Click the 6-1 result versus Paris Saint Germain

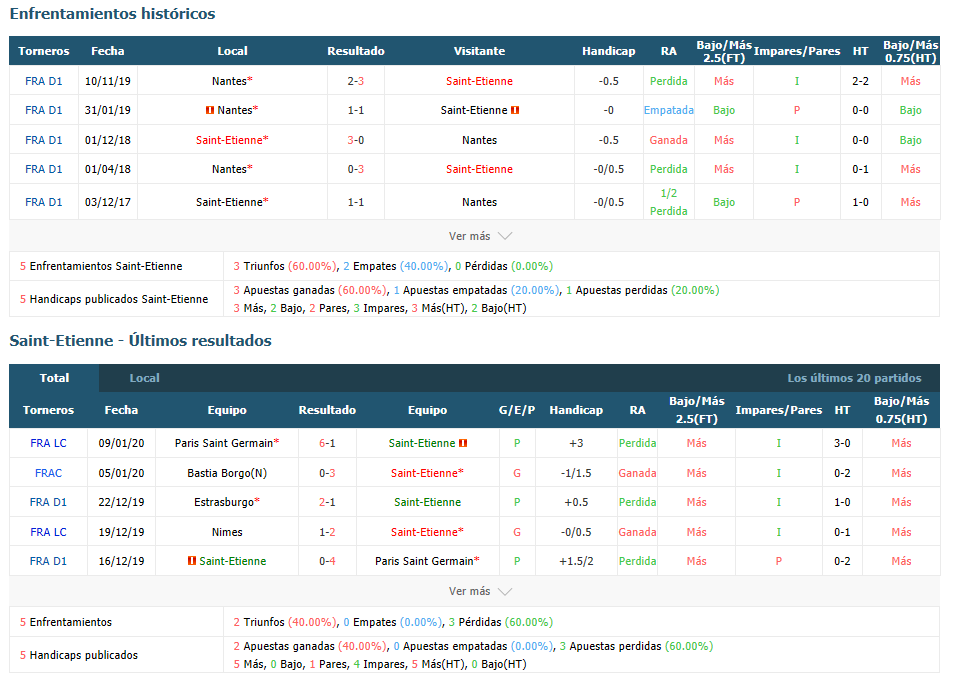(327, 443)
